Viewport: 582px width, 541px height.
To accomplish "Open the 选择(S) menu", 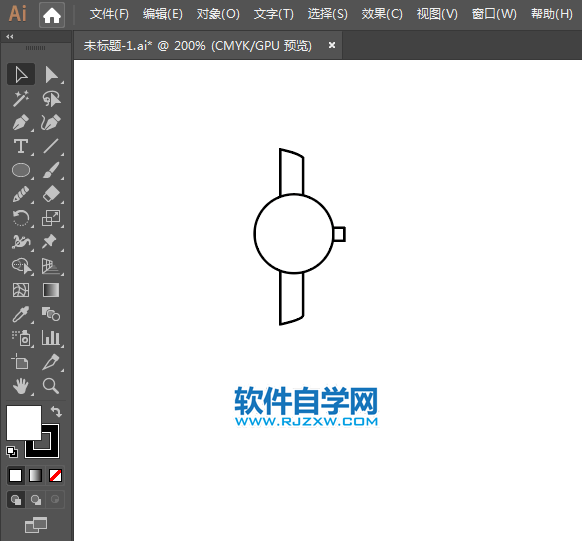I will click(x=328, y=14).
